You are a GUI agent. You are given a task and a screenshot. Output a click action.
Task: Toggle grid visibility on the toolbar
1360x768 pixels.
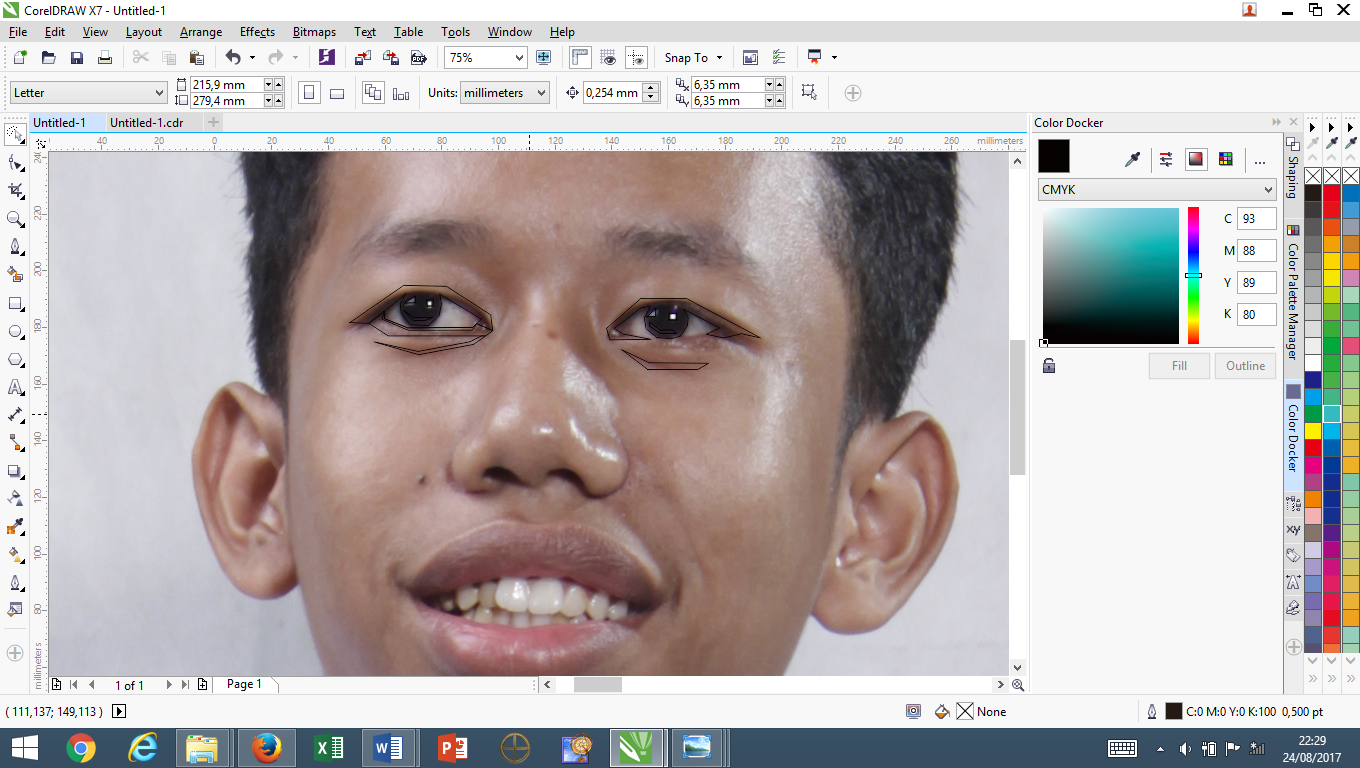pos(609,57)
